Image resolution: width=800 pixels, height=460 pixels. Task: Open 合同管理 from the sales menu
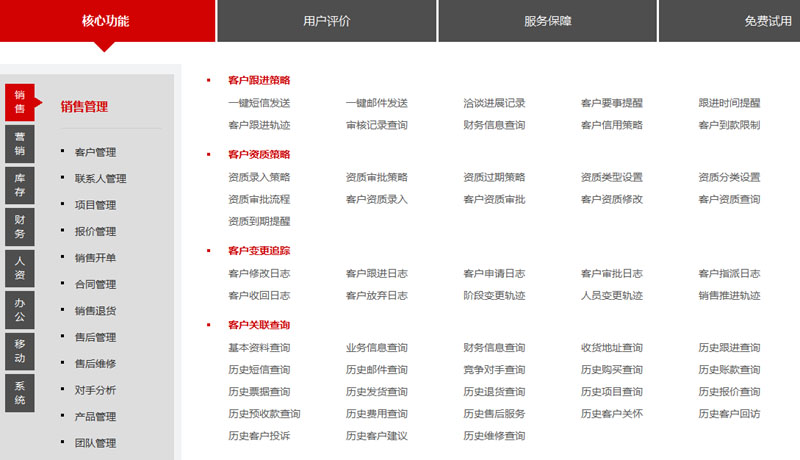[x=95, y=284]
